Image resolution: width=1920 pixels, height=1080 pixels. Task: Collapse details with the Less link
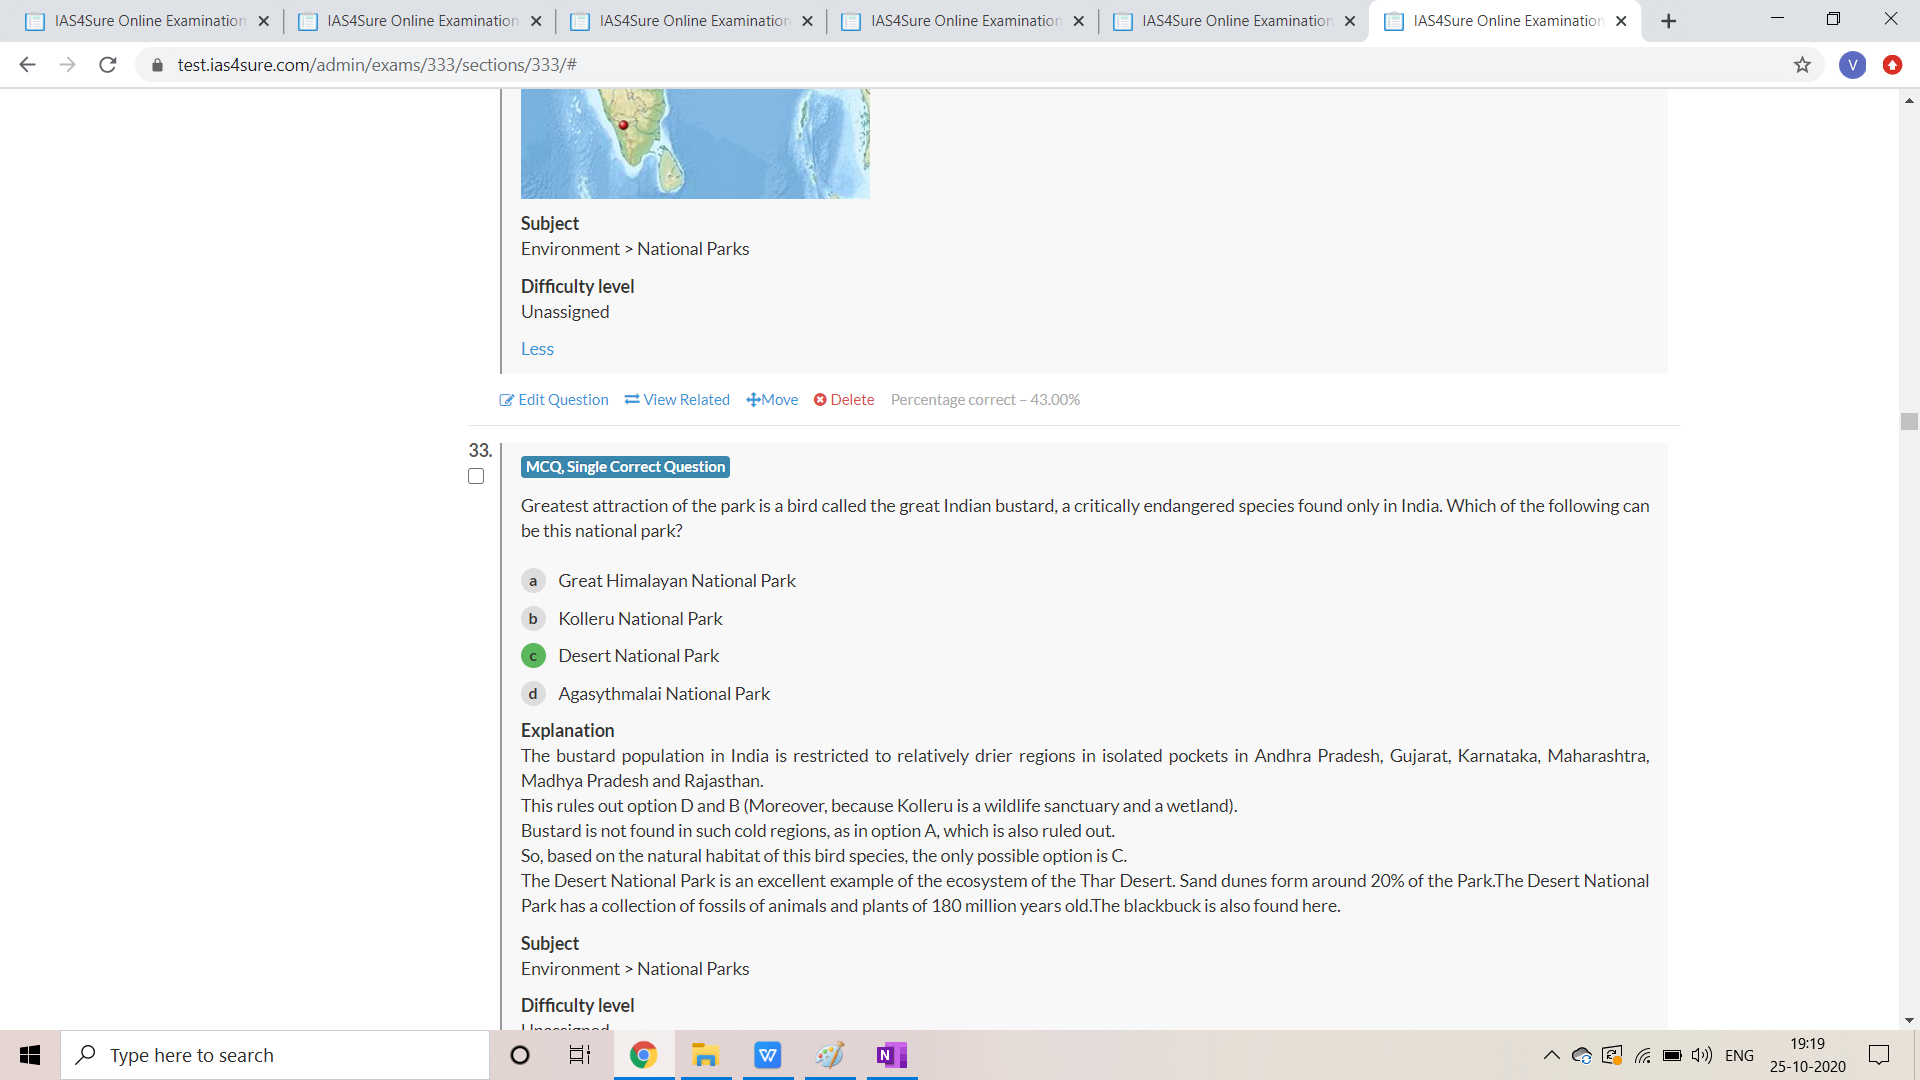point(537,349)
